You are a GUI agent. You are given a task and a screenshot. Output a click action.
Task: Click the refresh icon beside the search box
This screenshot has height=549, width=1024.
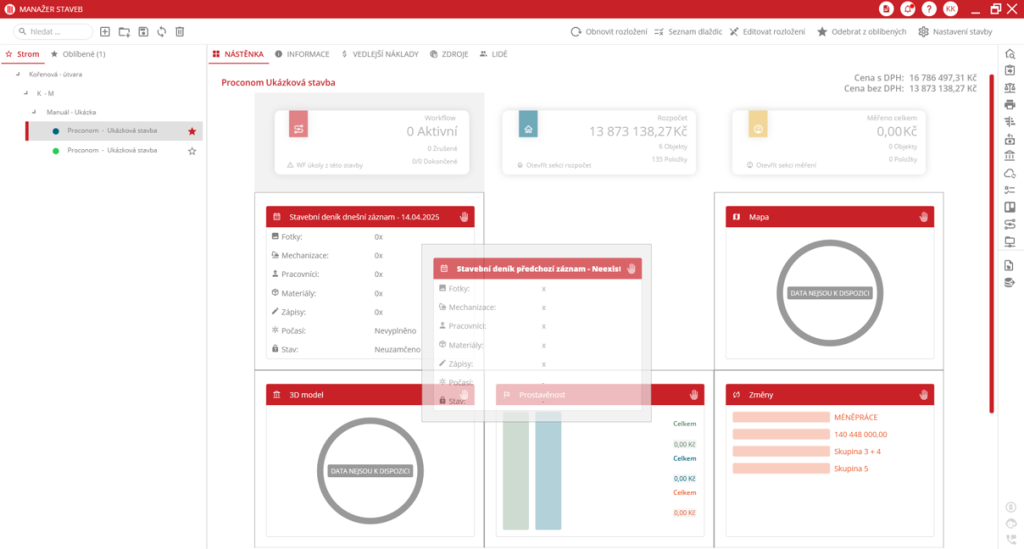[162, 32]
